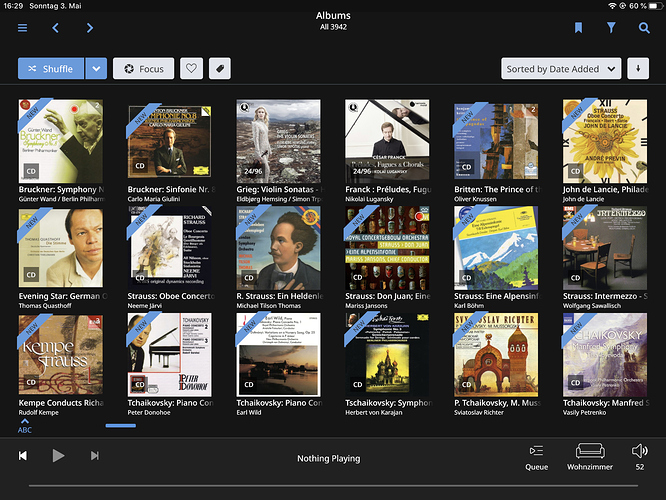The width and height of the screenshot is (666, 500).
Task: Open the ABC alphabet jump control
Action: click(x=25, y=426)
